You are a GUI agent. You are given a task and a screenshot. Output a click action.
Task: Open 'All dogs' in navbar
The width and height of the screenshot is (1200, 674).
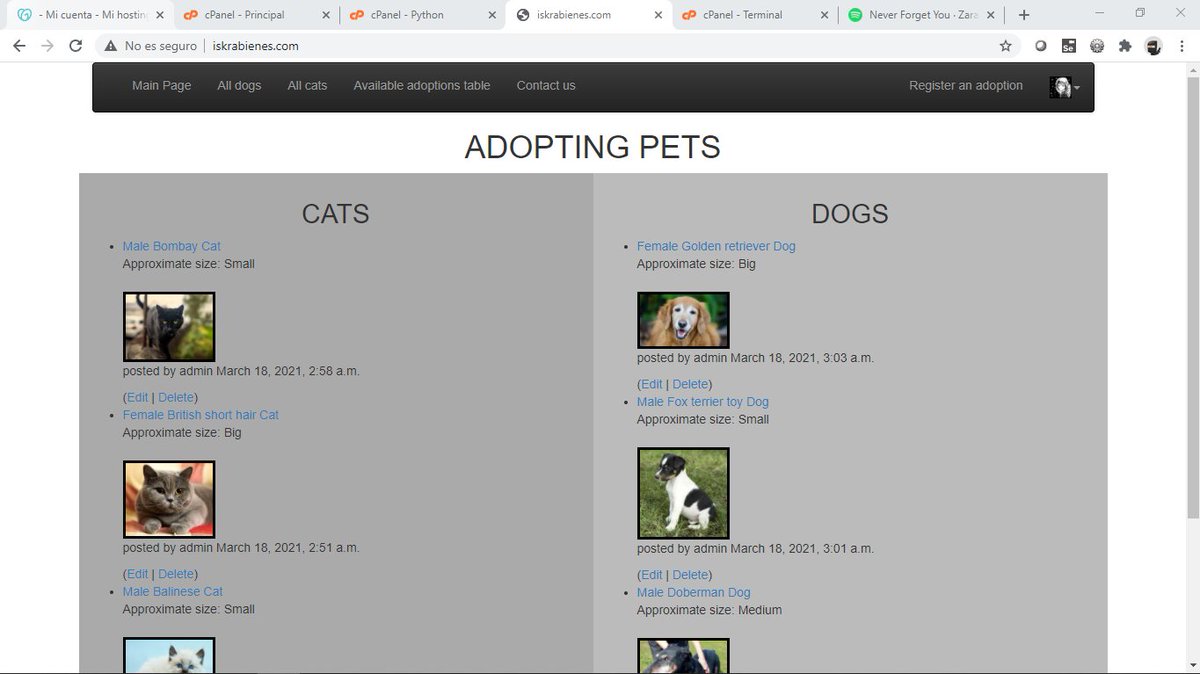pyautogui.click(x=239, y=86)
